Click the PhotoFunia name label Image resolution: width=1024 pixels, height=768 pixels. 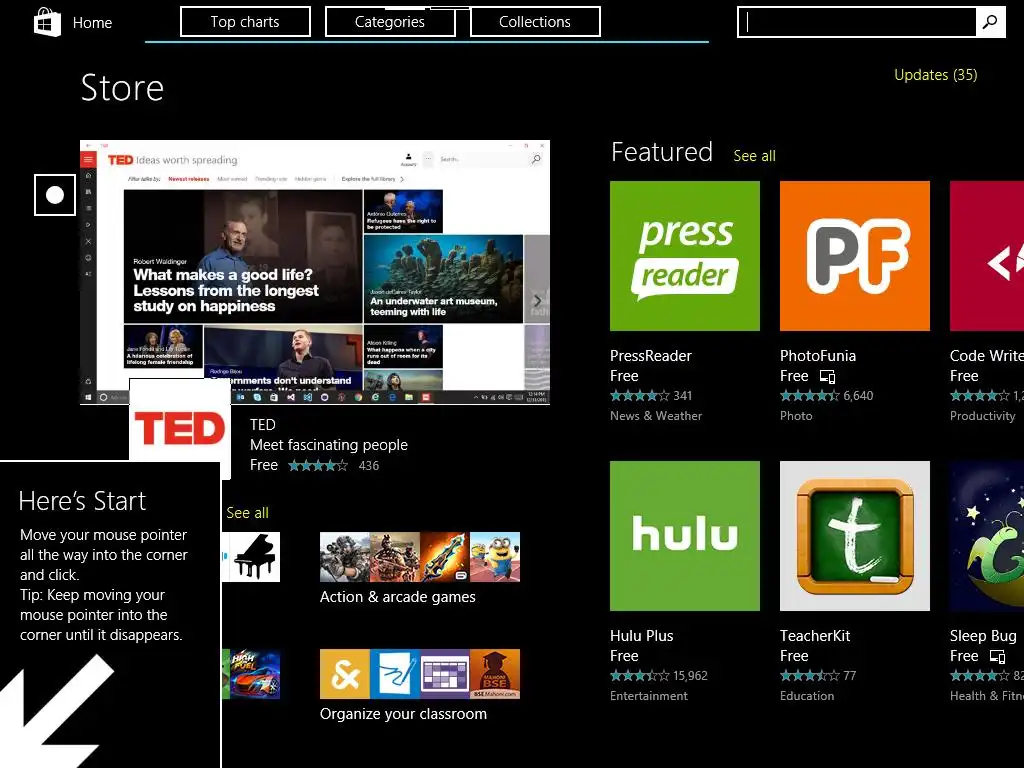(x=818, y=356)
